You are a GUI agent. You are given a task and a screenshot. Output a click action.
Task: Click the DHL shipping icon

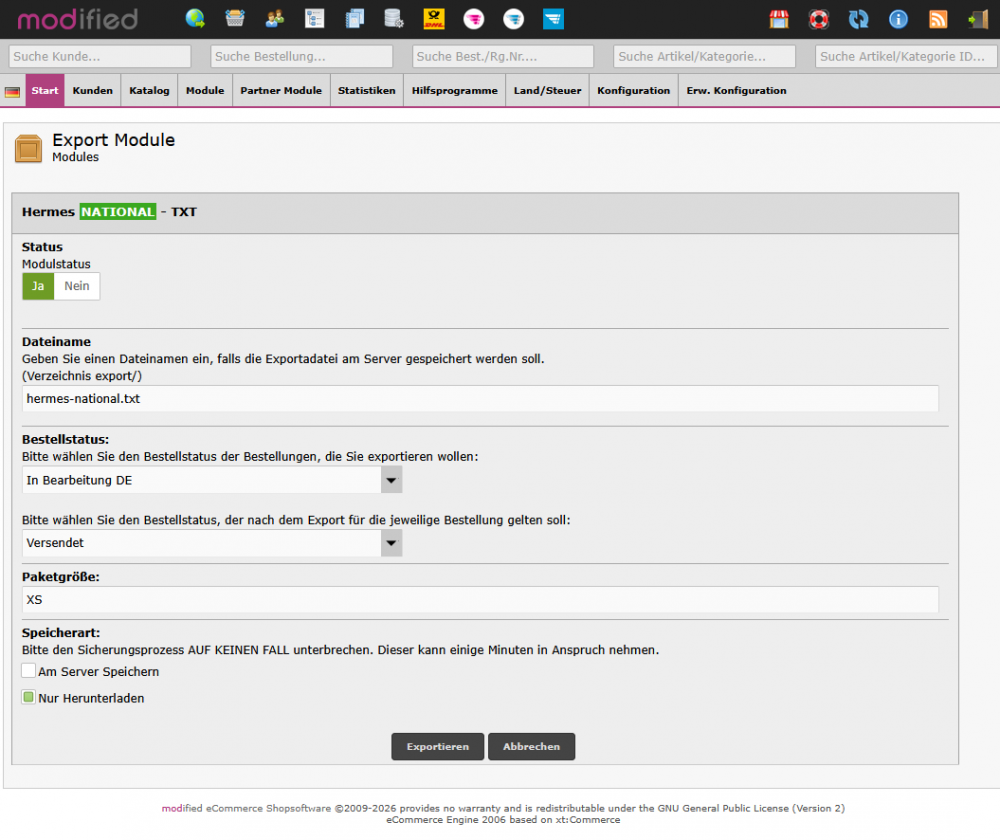click(x=434, y=18)
